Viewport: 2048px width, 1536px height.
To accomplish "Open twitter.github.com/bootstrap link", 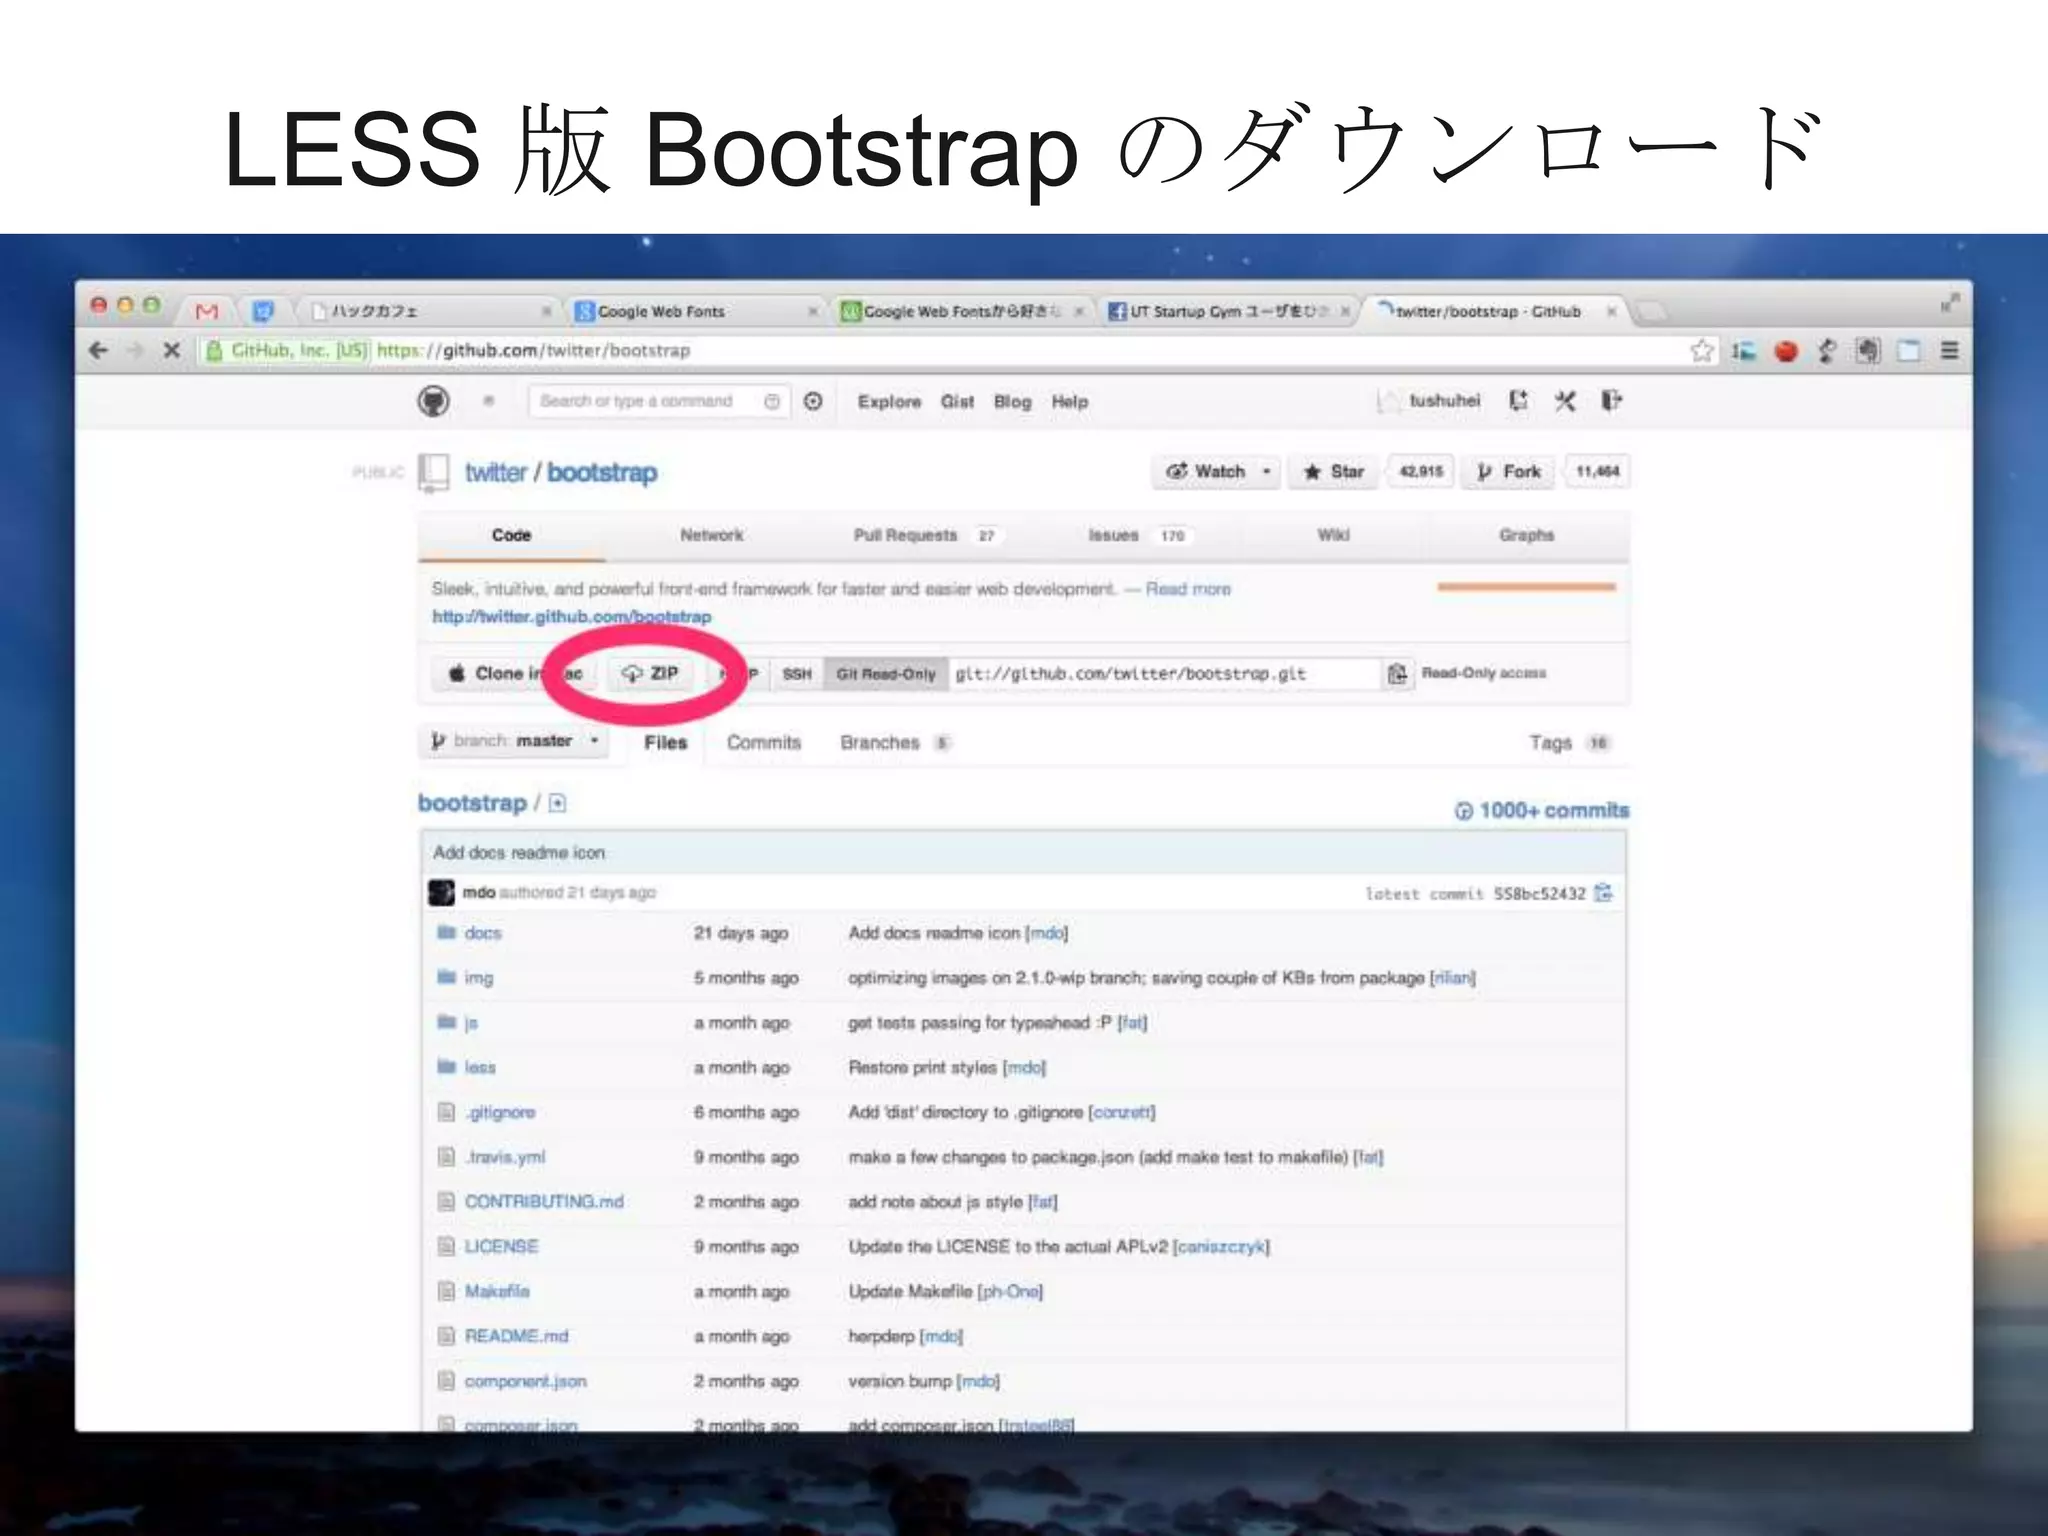I will click(571, 617).
